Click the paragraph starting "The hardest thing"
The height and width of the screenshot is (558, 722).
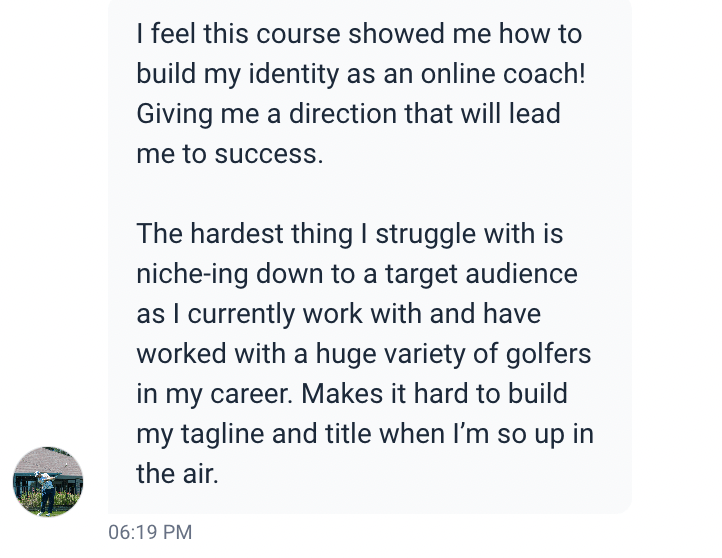365,354
